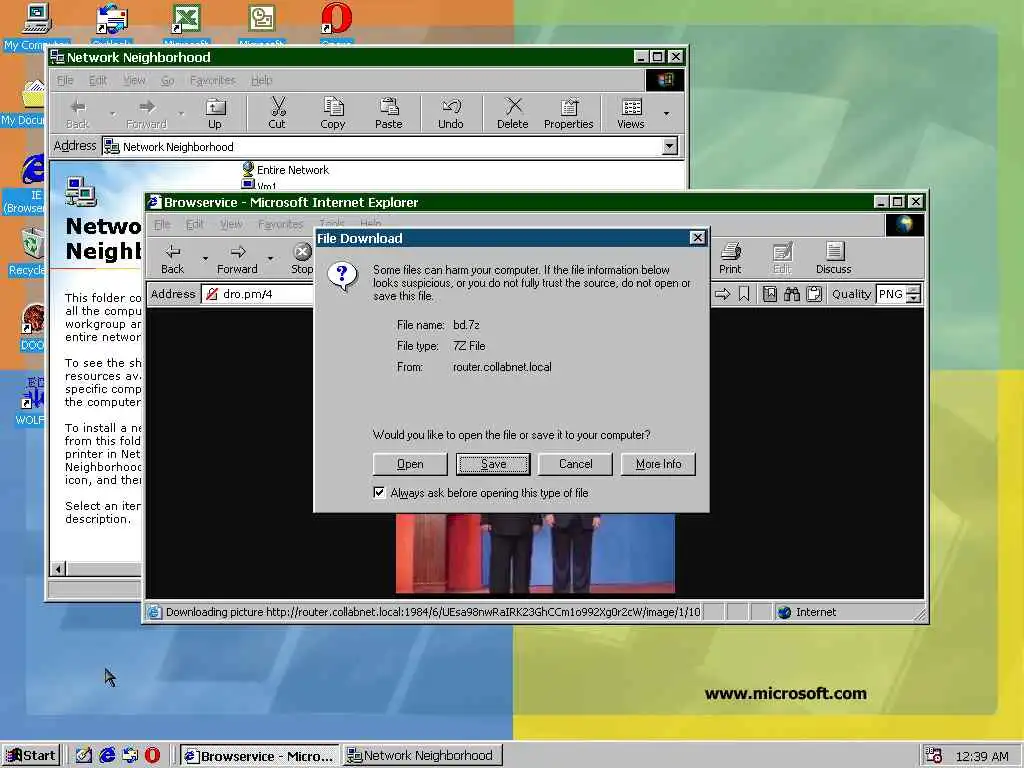Image resolution: width=1024 pixels, height=768 pixels.
Task: Click Save in the File Download dialog
Action: 493,464
